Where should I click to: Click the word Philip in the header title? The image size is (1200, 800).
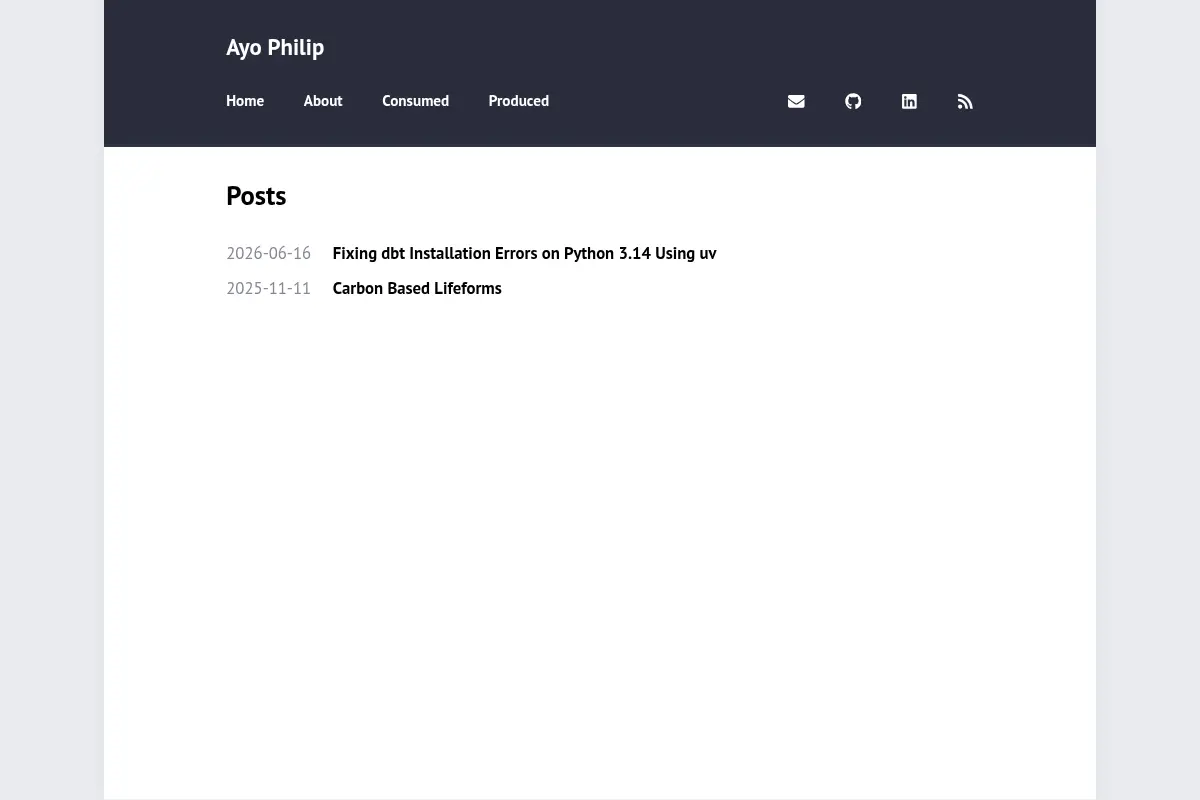[296, 47]
